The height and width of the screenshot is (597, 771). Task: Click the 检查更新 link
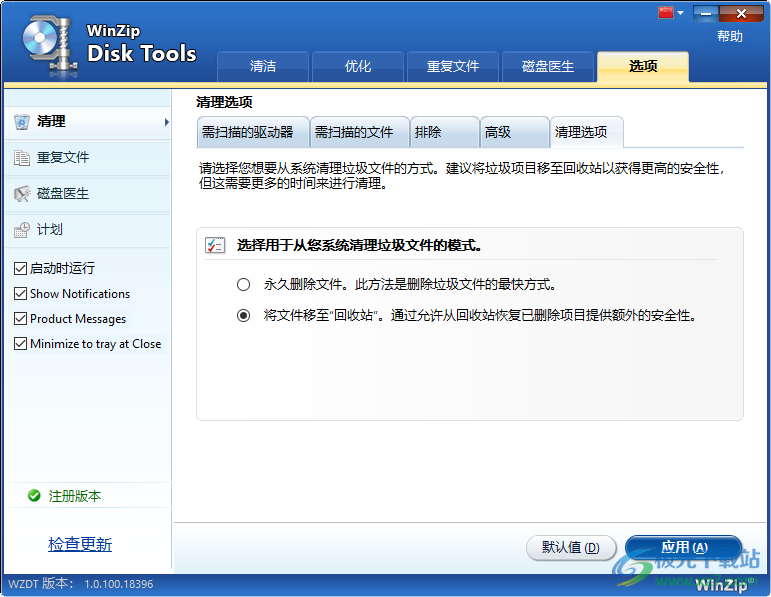click(80, 544)
